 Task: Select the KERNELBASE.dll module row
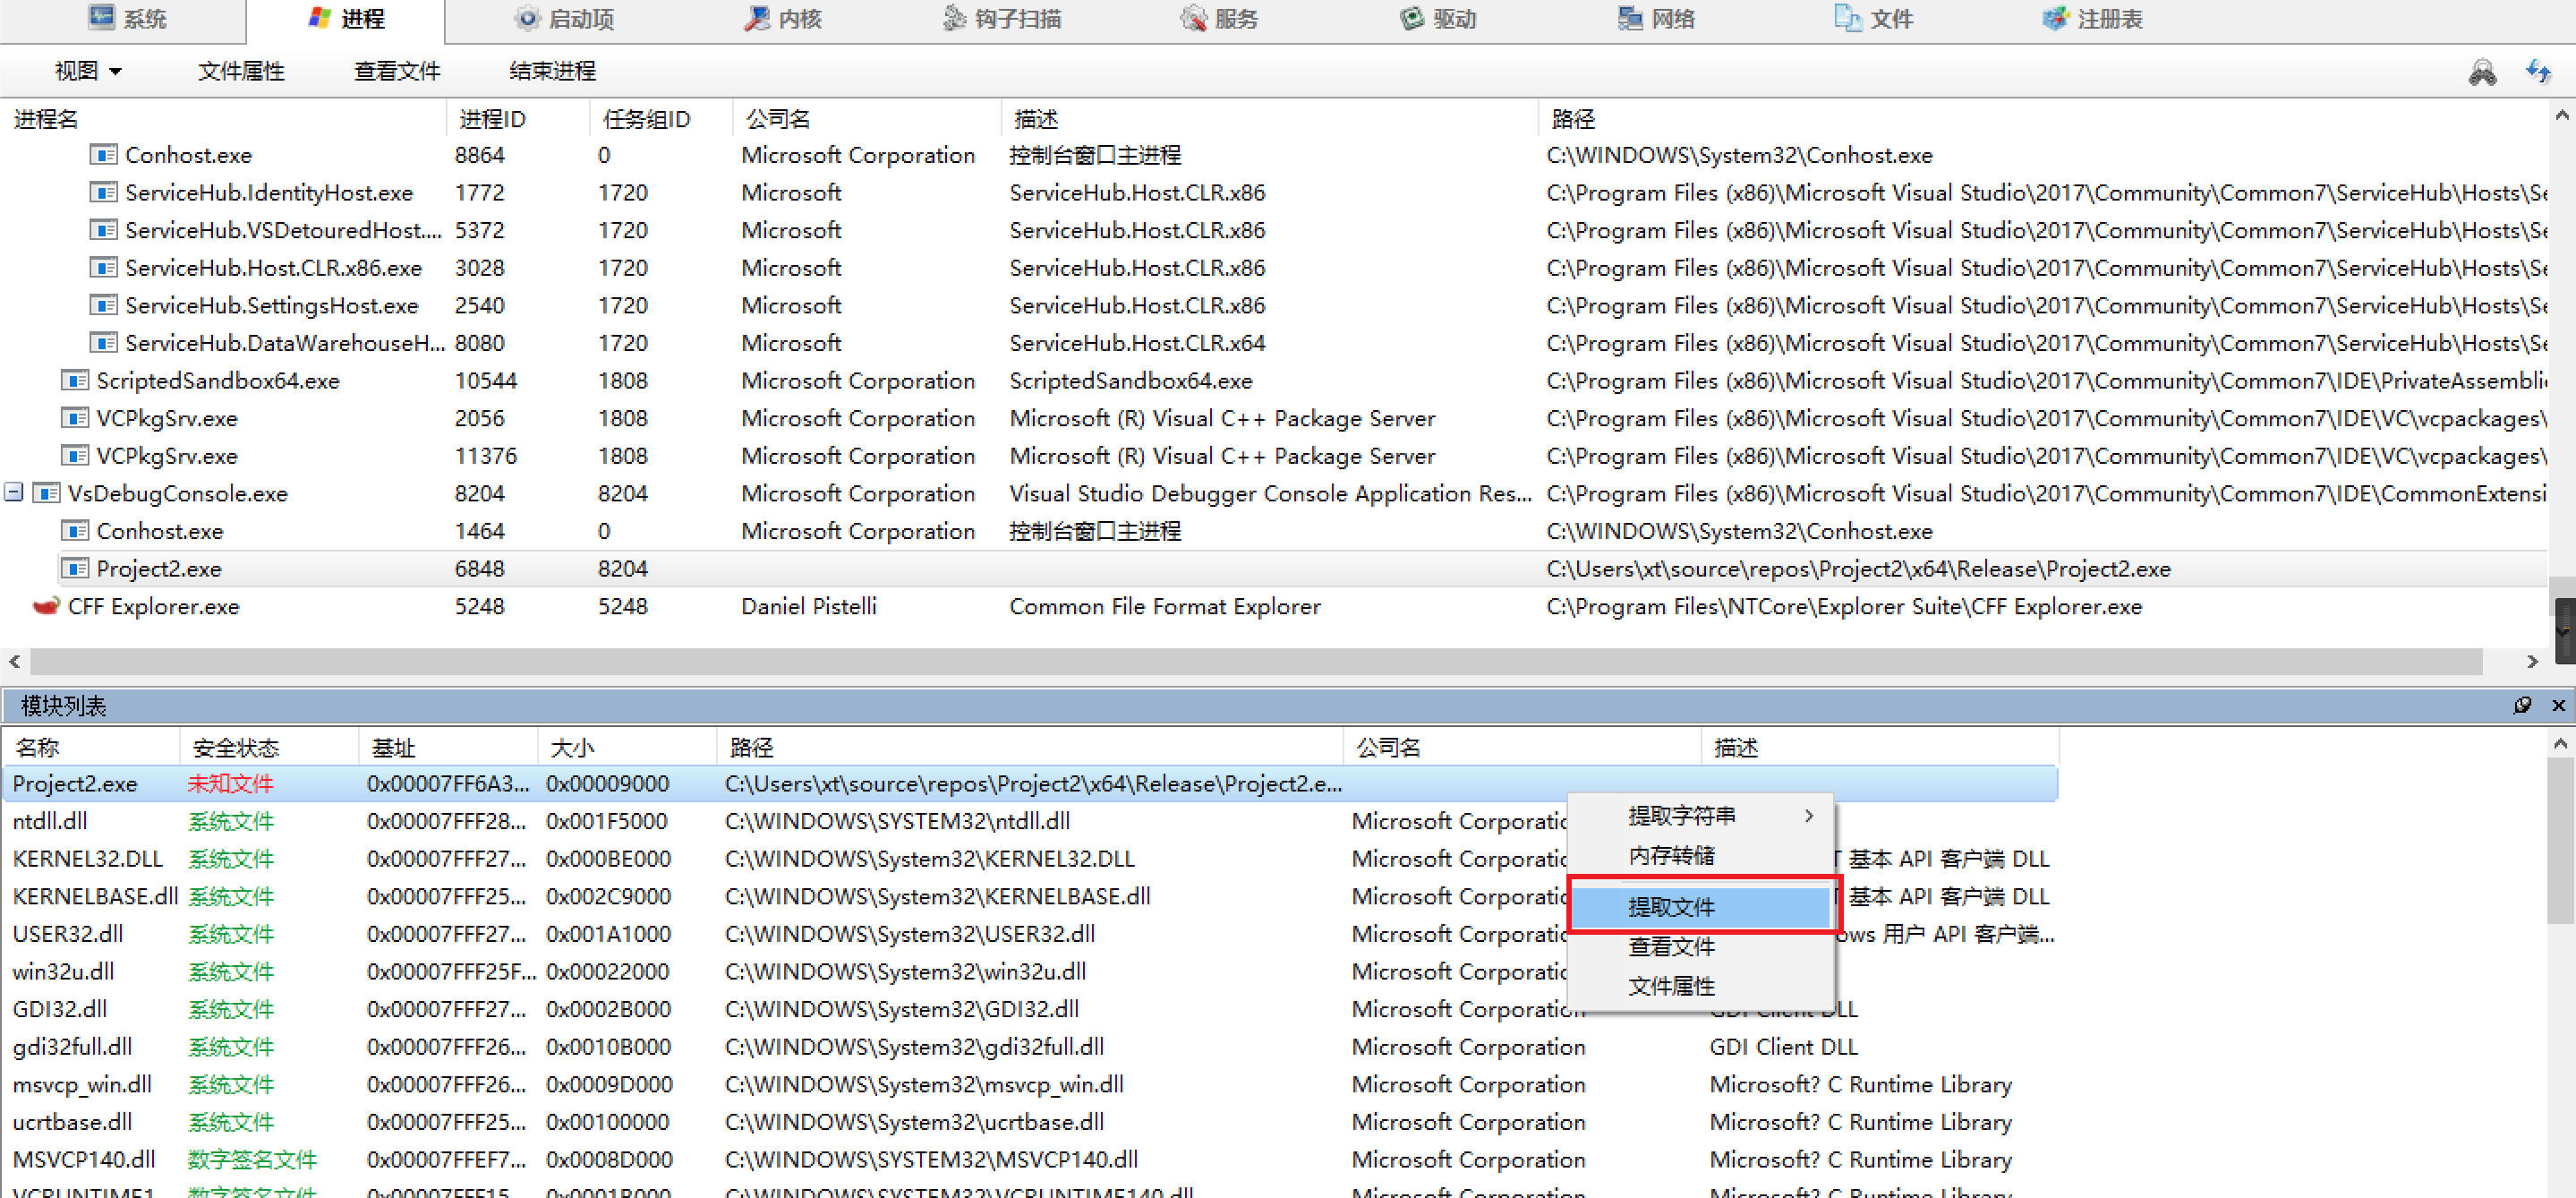click(x=1030, y=896)
